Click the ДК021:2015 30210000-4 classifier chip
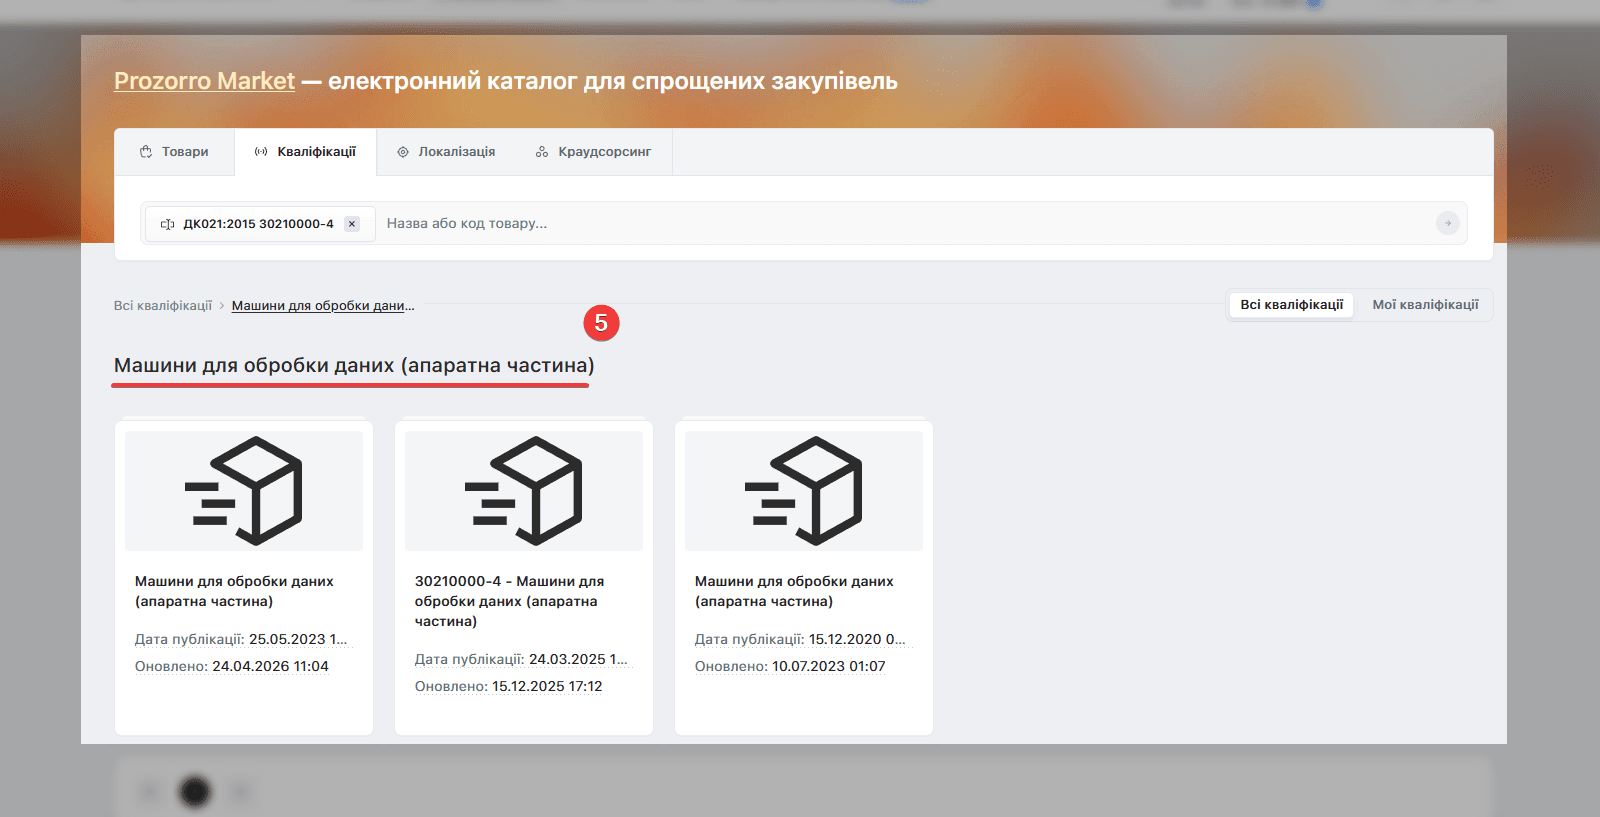 click(258, 224)
